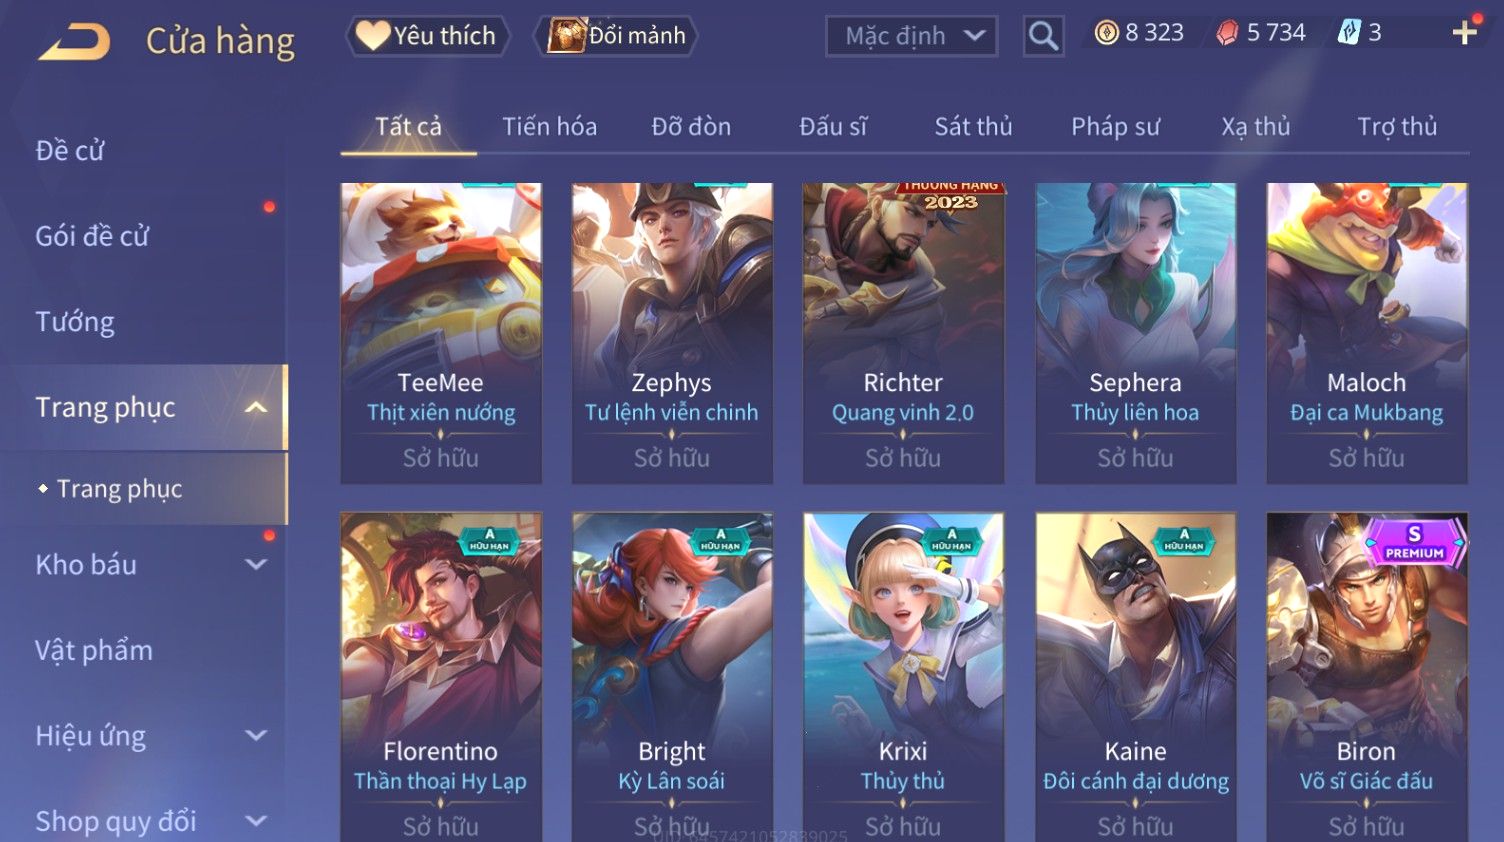Viewport: 1504px width, 842px height.
Task: Tap the red ruby currency icon
Action: click(1227, 33)
